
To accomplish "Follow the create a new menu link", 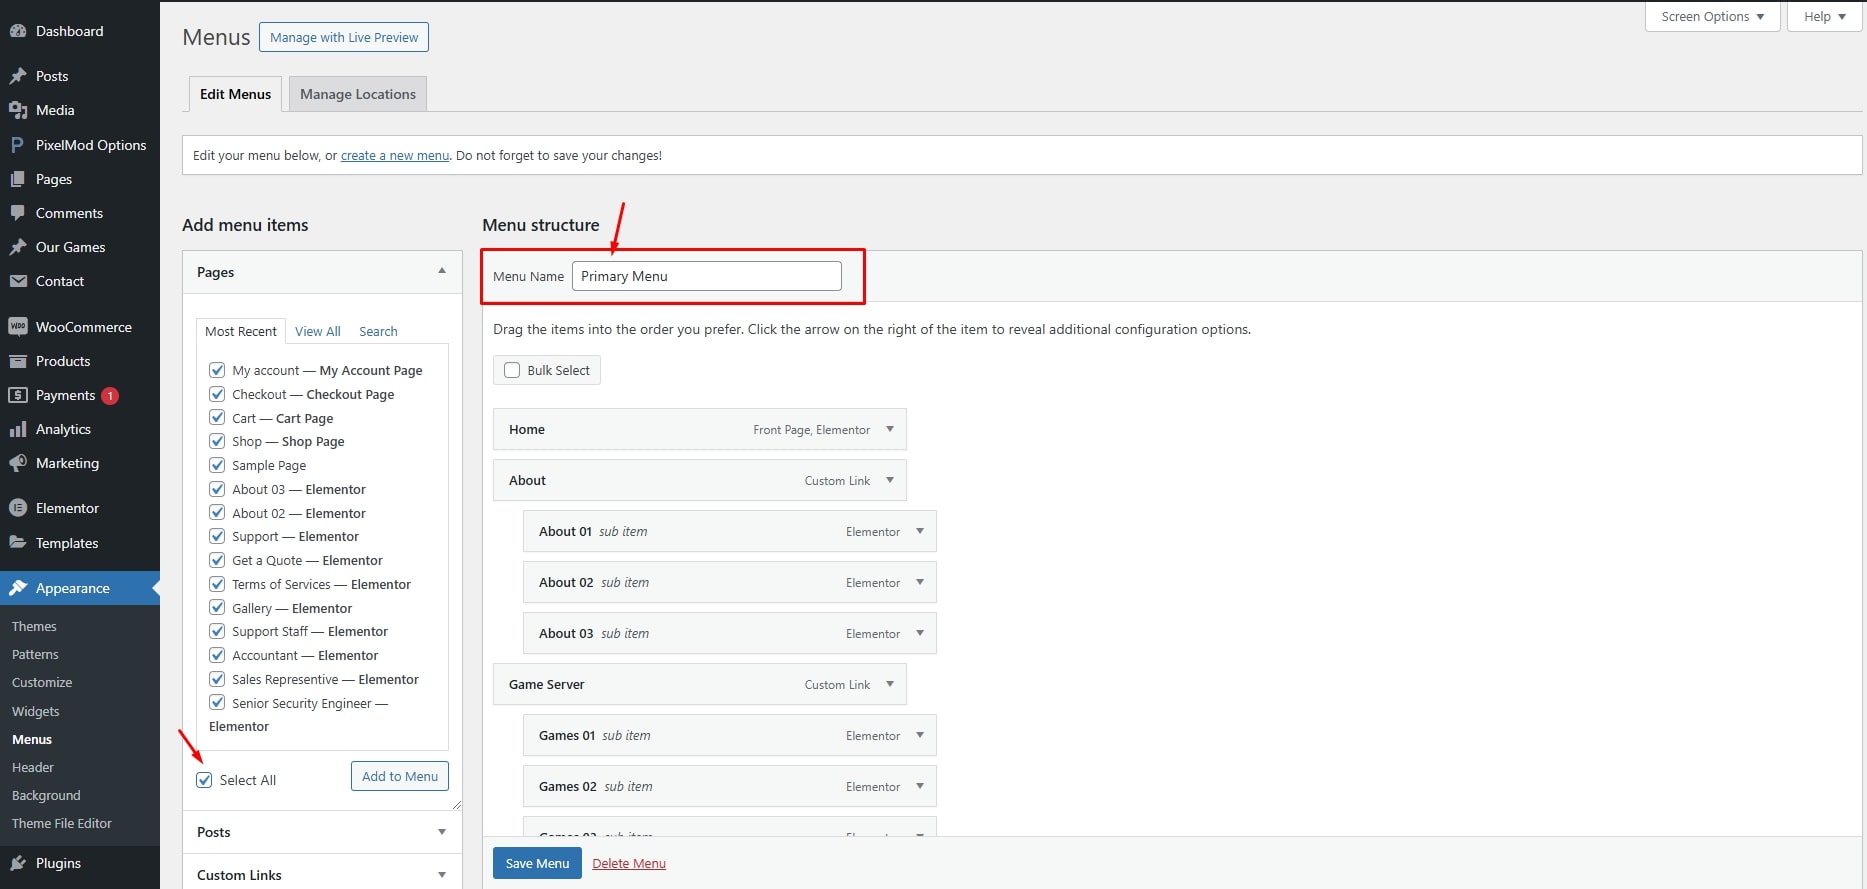I will pyautogui.click(x=395, y=155).
